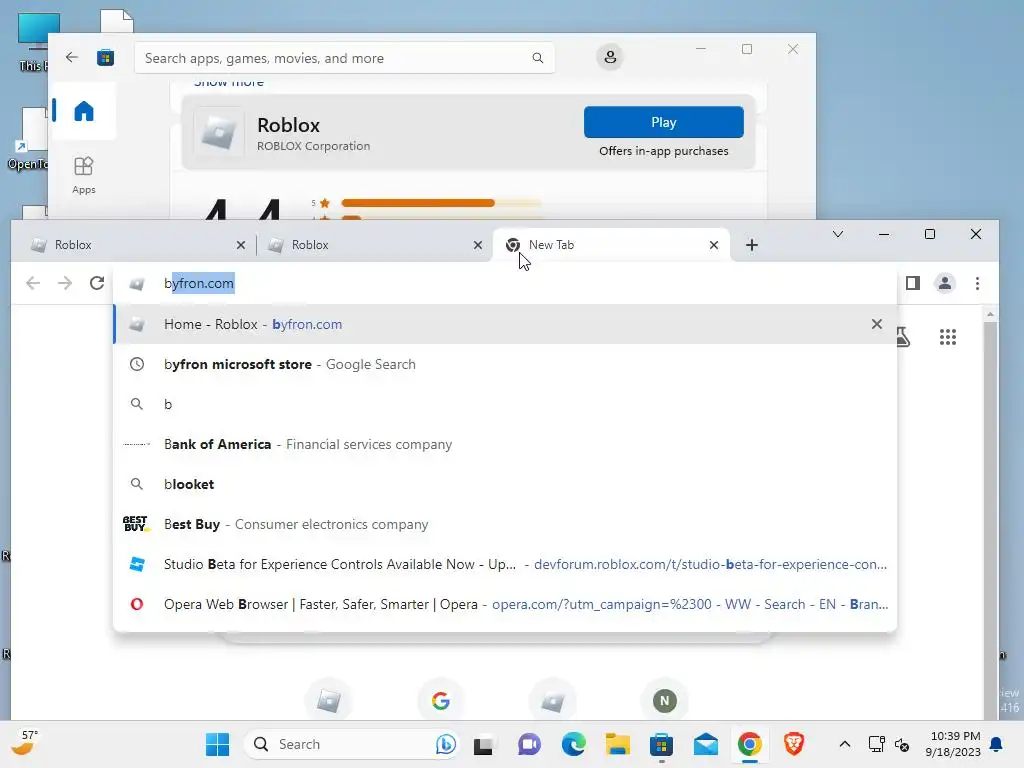Open File Explorer from the taskbar
This screenshot has width=1024, height=768.
click(617, 744)
